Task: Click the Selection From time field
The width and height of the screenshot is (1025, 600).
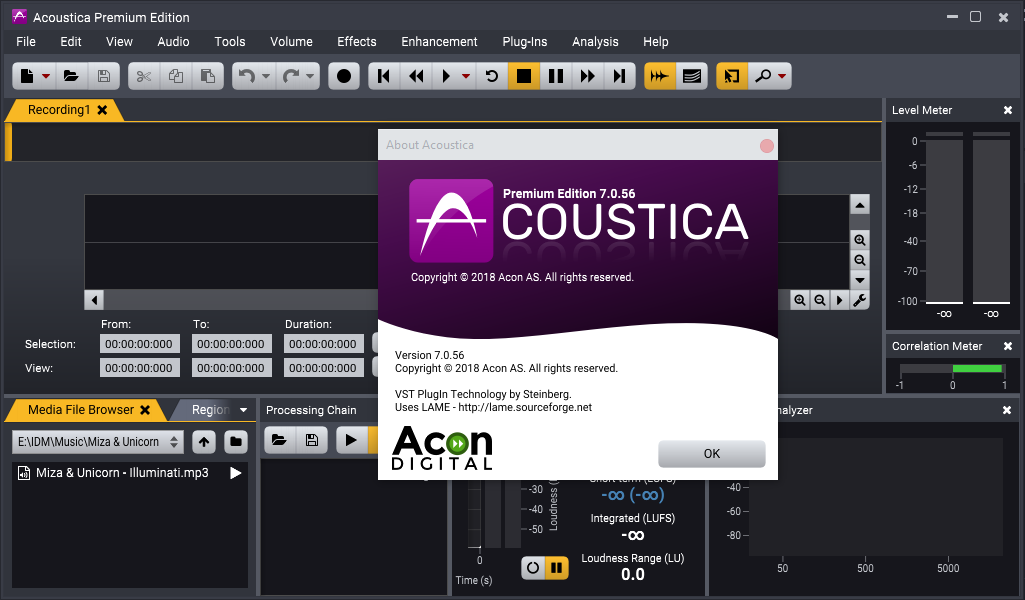Action: (139, 344)
